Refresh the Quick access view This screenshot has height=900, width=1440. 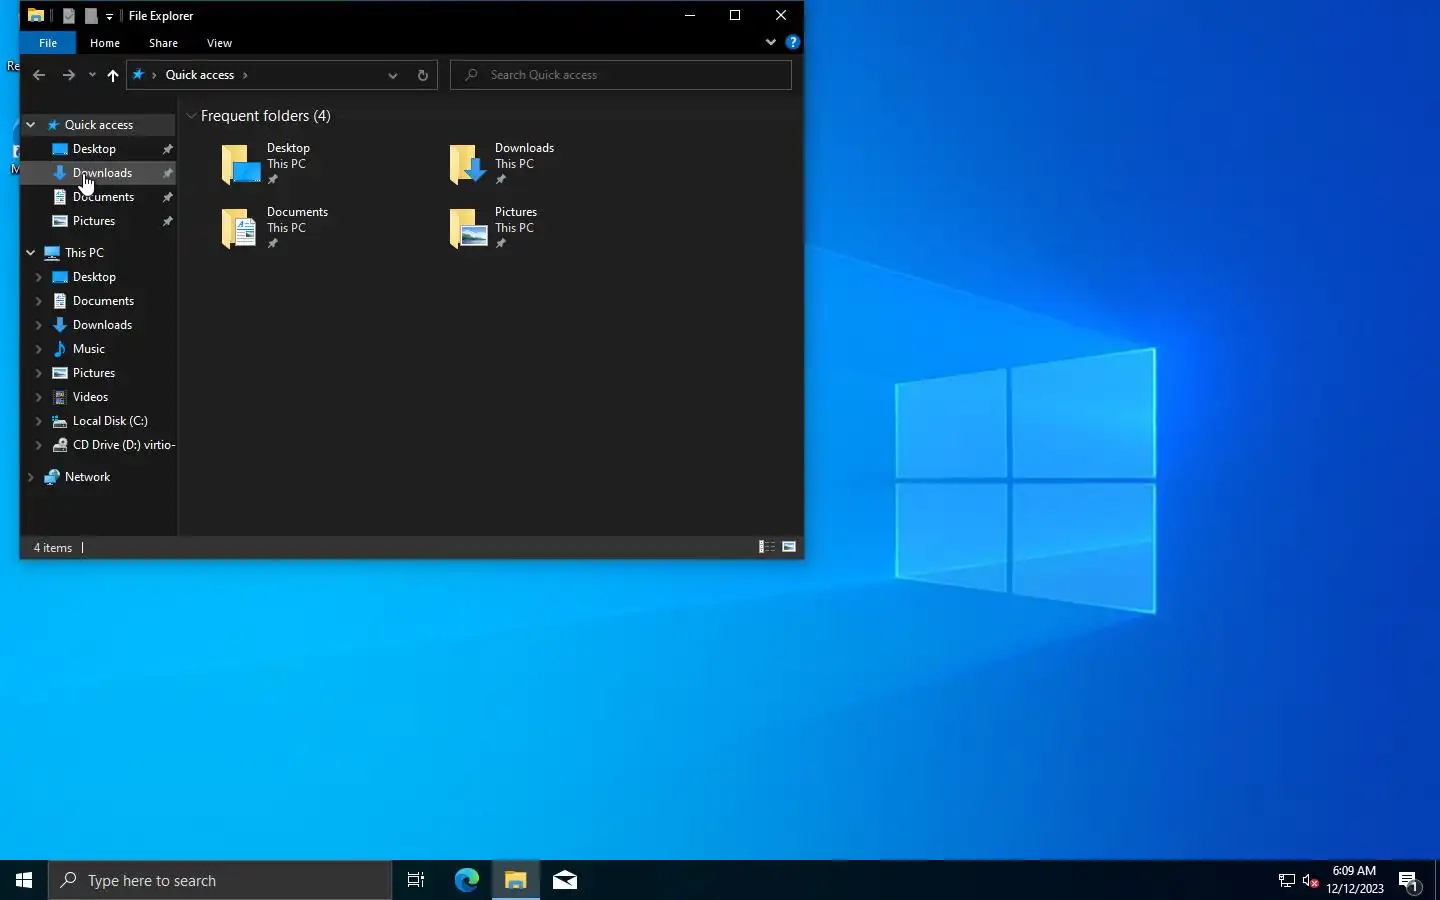pos(423,75)
